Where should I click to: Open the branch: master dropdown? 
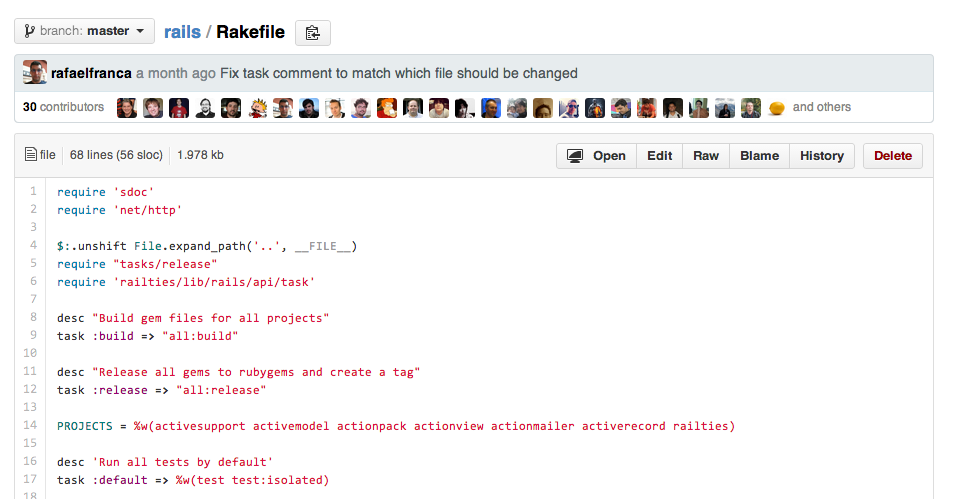[84, 31]
